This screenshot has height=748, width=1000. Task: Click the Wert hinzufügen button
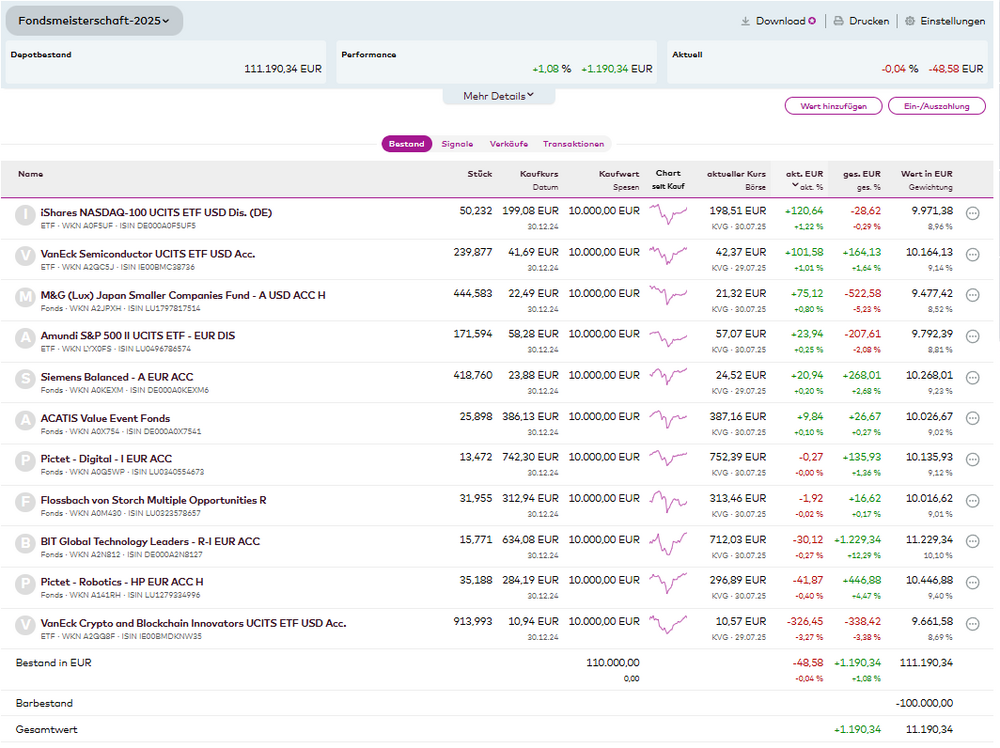coord(833,106)
